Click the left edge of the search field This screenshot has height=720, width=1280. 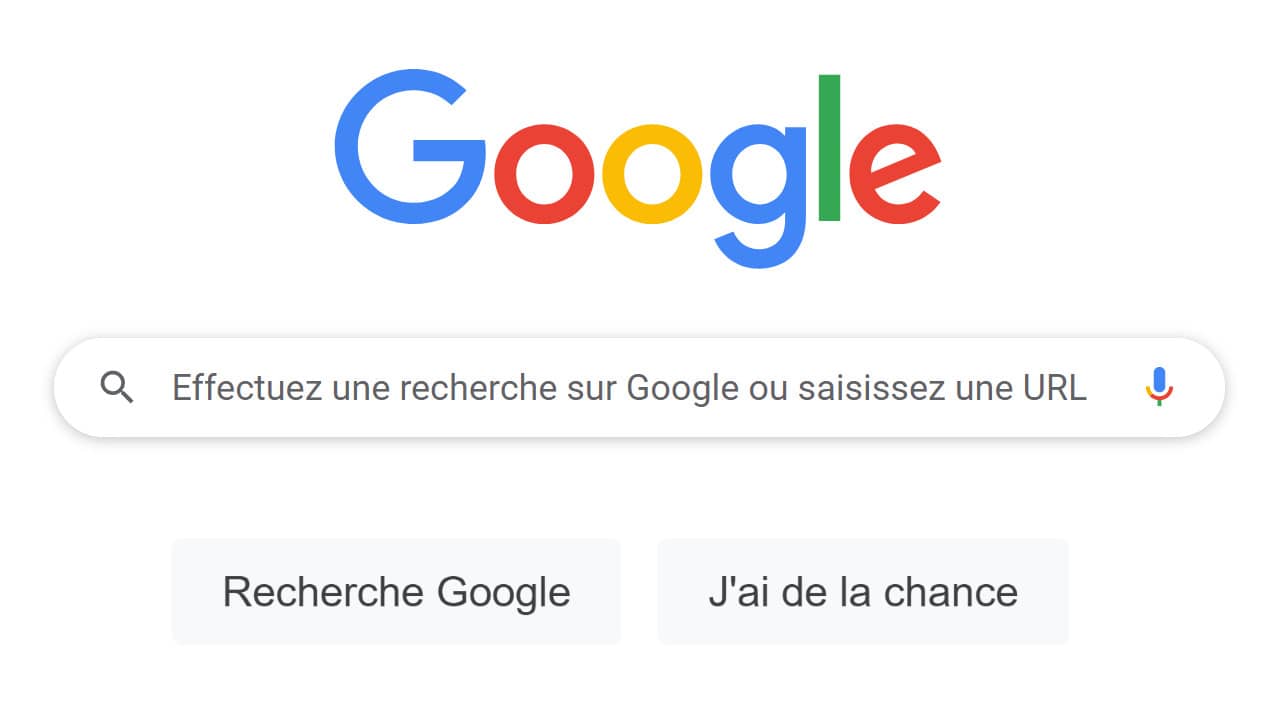(70, 388)
